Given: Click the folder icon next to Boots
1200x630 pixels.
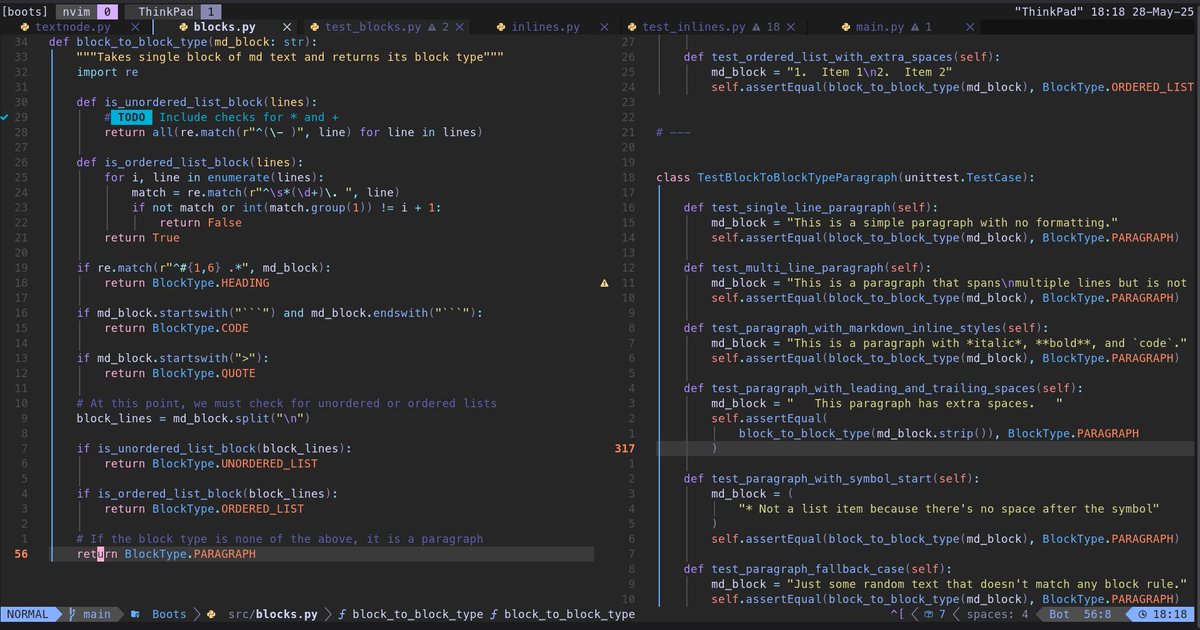Looking at the screenshot, I should tap(135, 614).
